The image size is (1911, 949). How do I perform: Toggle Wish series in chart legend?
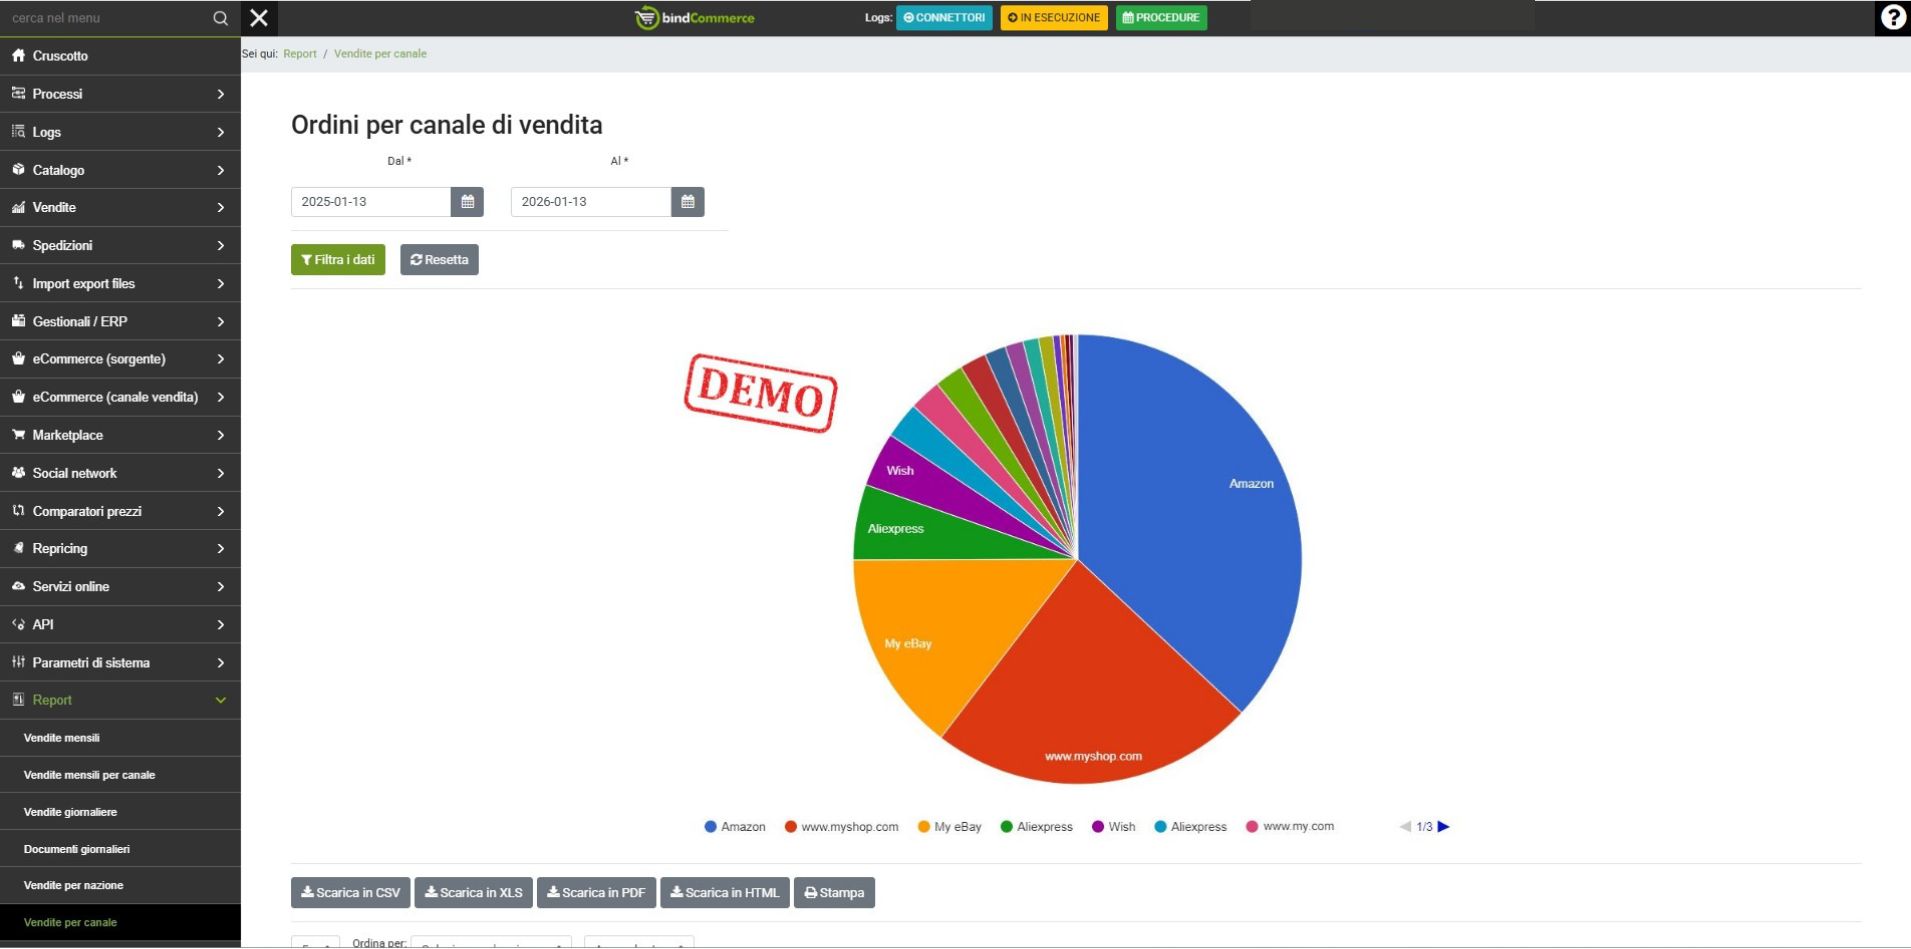(1114, 827)
